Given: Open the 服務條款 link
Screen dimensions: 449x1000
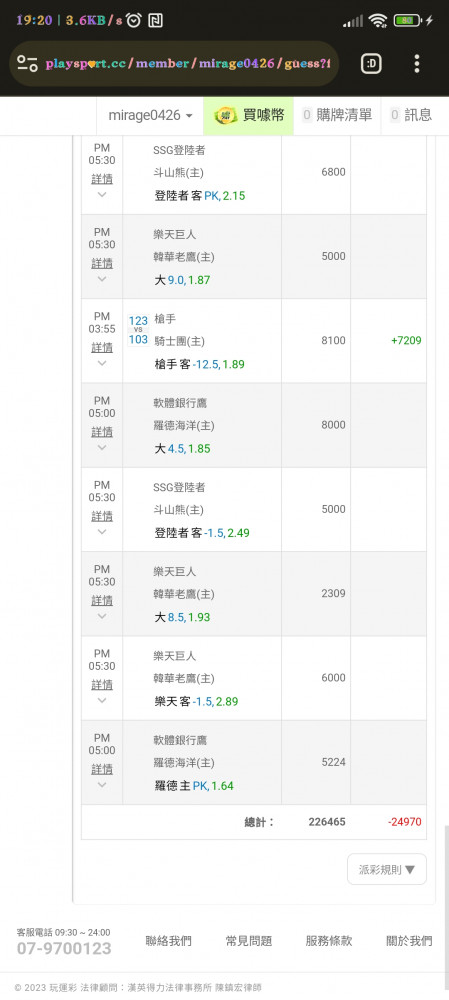Looking at the screenshot, I should [x=328, y=941].
